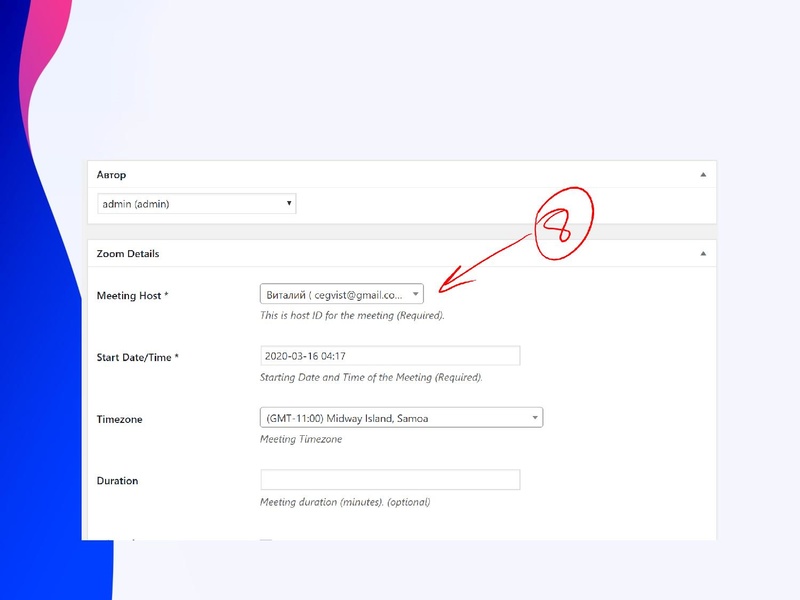Focus the empty Duration input field
This screenshot has width=800, height=600.
pyautogui.click(x=390, y=480)
